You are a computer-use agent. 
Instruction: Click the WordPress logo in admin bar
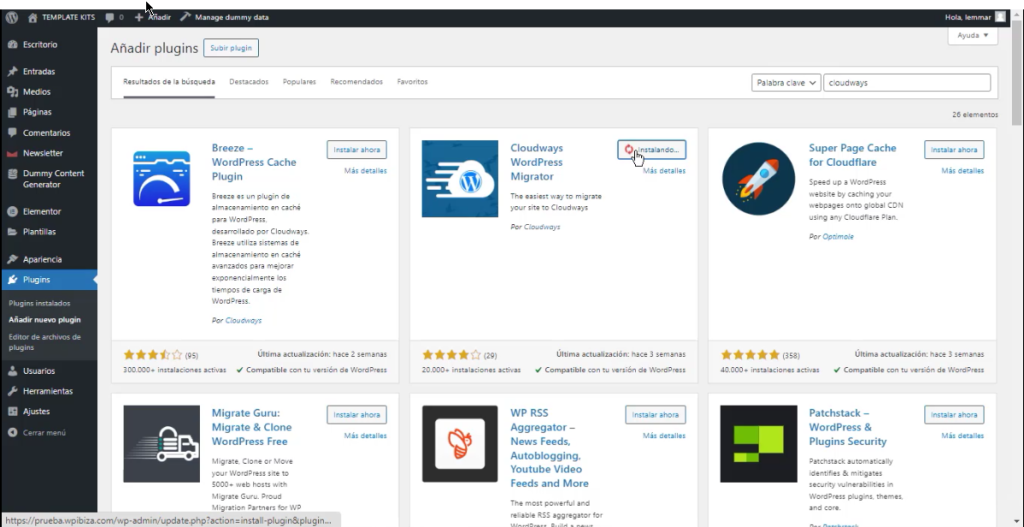click(11, 17)
